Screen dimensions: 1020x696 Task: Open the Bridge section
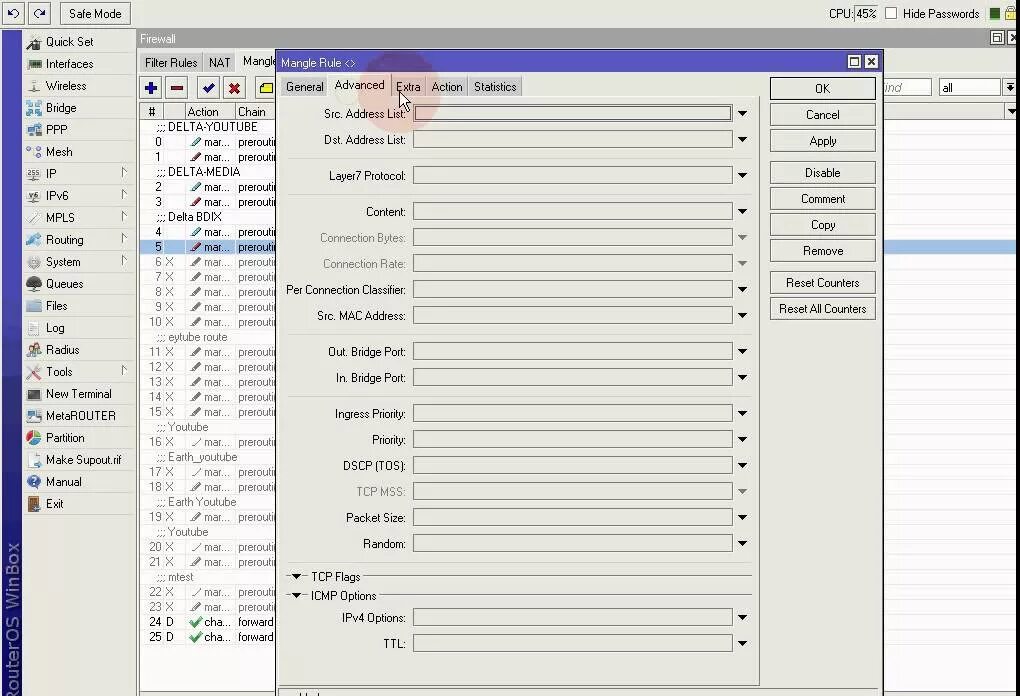click(x=61, y=108)
